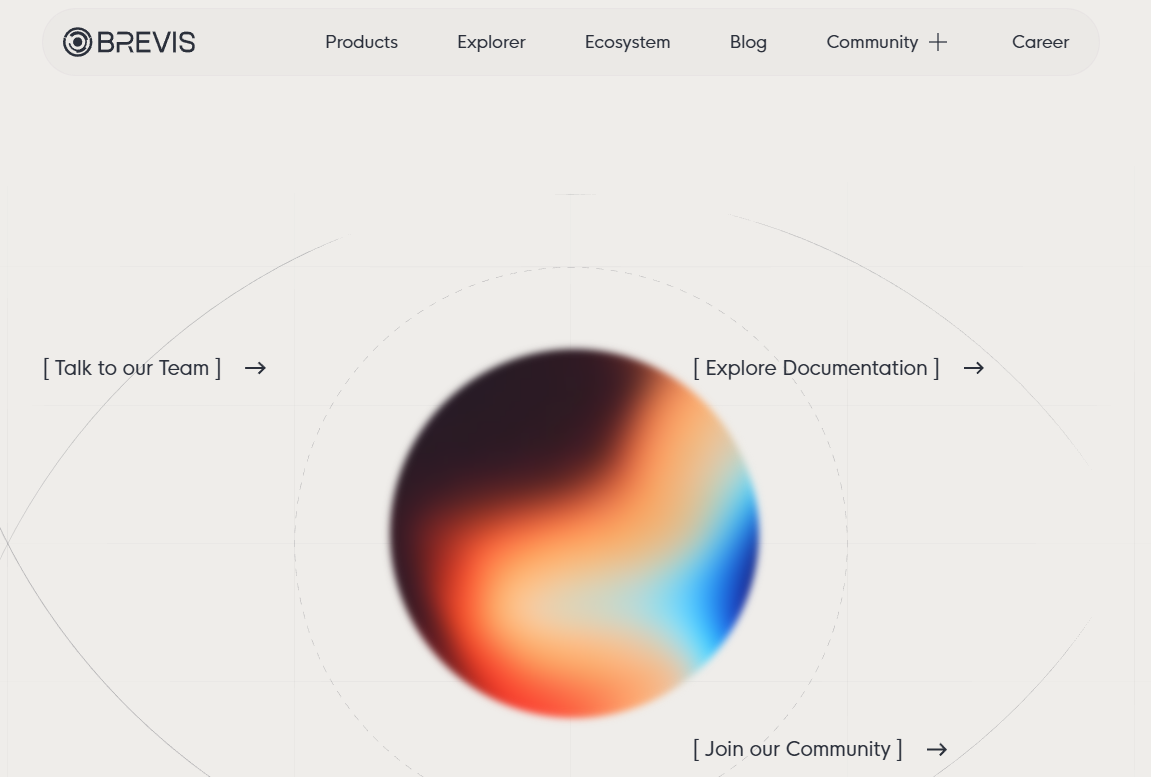Hit the arrow beside Join our Community
Image resolution: width=1151 pixels, height=777 pixels.
click(x=936, y=749)
